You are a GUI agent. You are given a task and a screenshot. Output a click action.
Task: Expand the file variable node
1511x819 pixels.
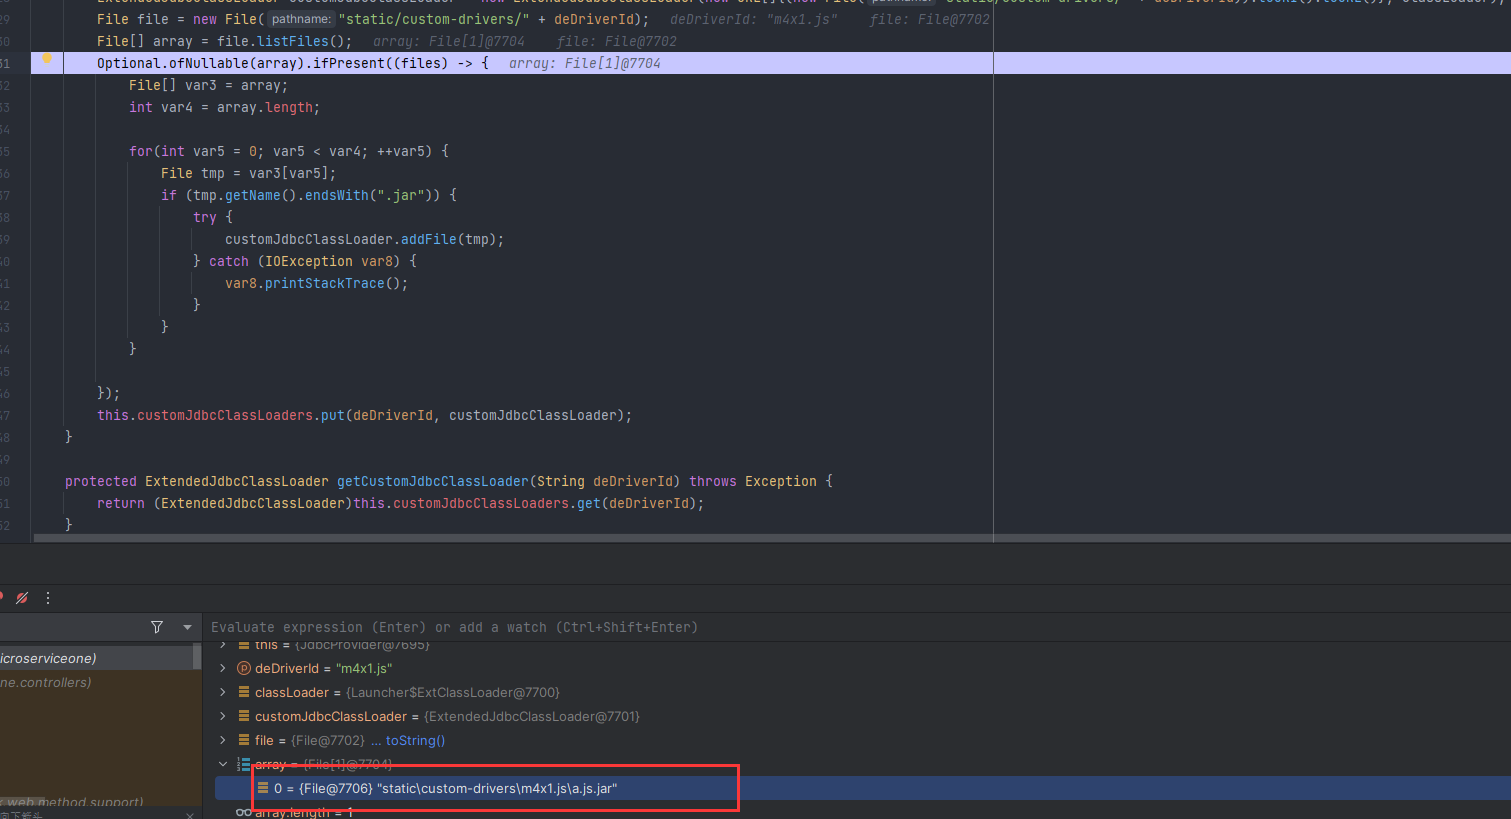coord(223,740)
